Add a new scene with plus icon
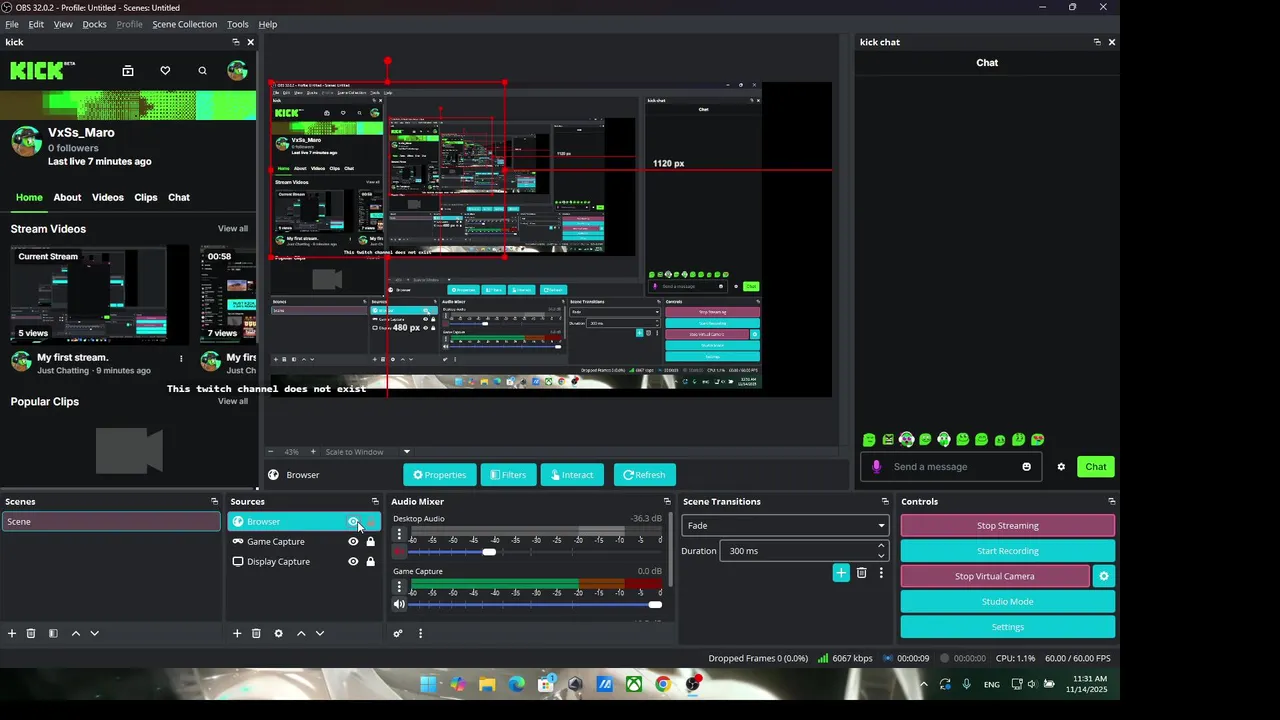Screen dimensions: 1280x720 coord(12,633)
